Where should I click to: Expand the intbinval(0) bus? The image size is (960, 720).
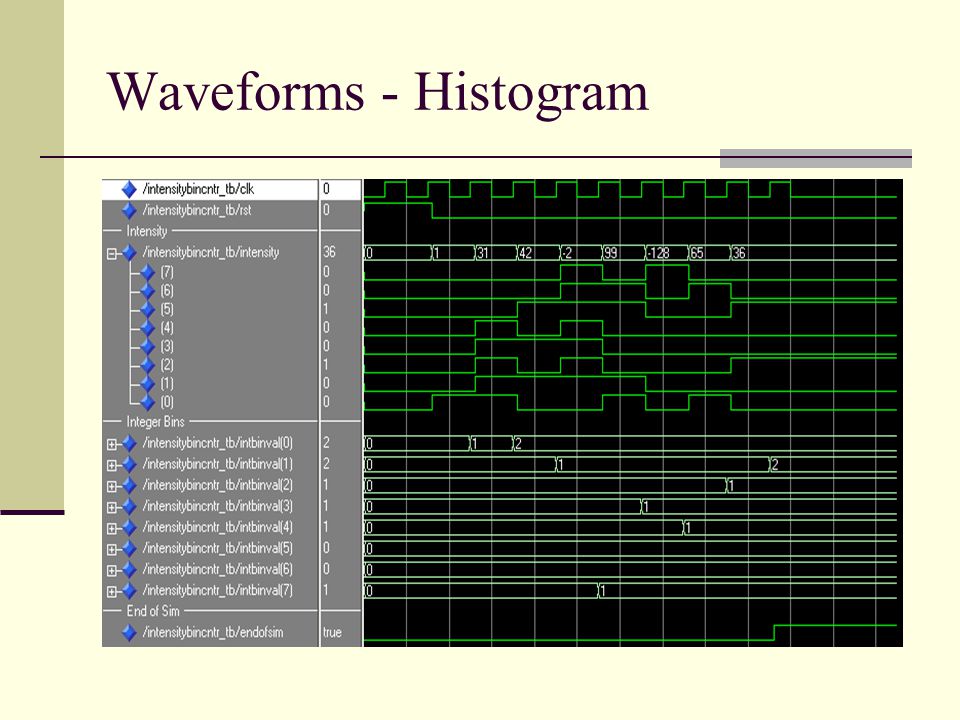pos(111,444)
